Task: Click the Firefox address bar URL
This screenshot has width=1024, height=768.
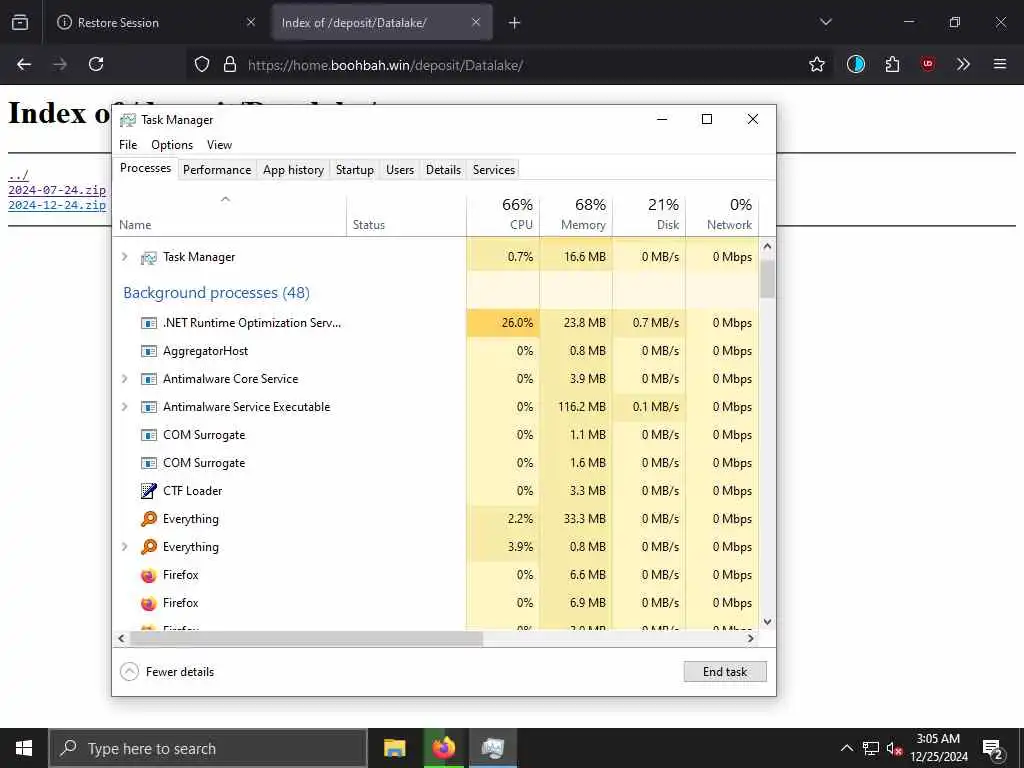Action: 385,65
